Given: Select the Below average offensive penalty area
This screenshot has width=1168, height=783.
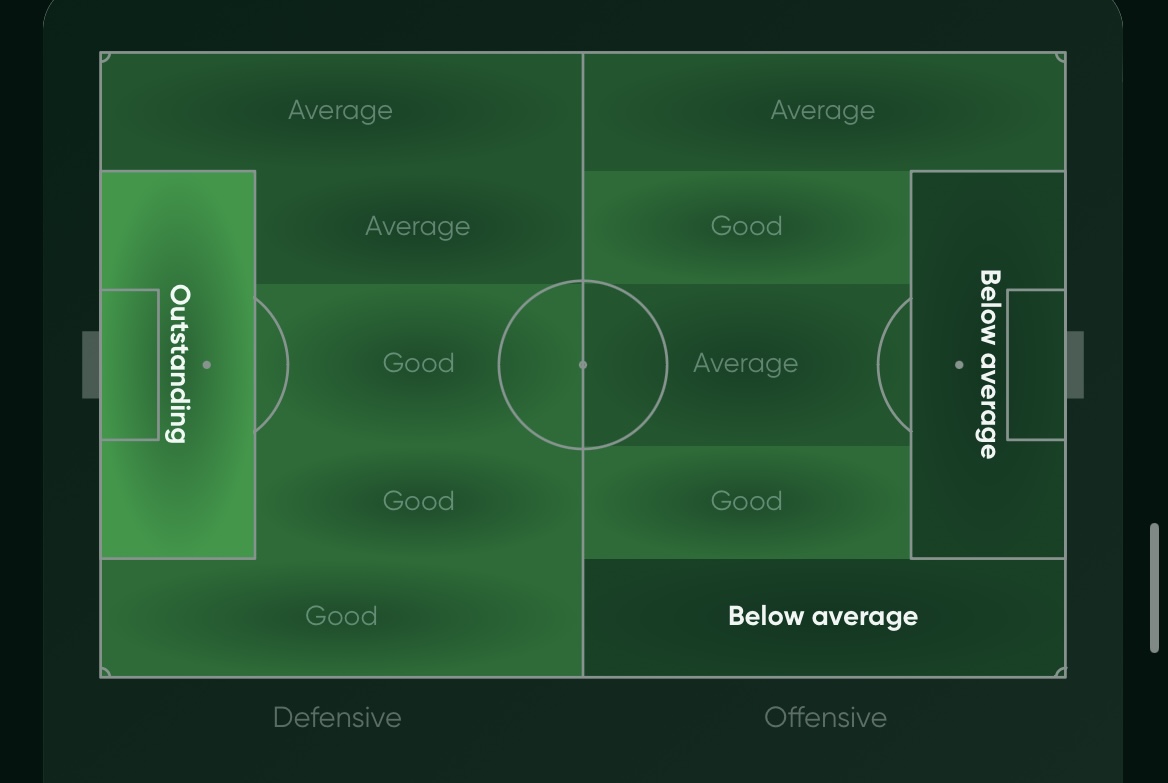Looking at the screenshot, I should tap(987, 364).
